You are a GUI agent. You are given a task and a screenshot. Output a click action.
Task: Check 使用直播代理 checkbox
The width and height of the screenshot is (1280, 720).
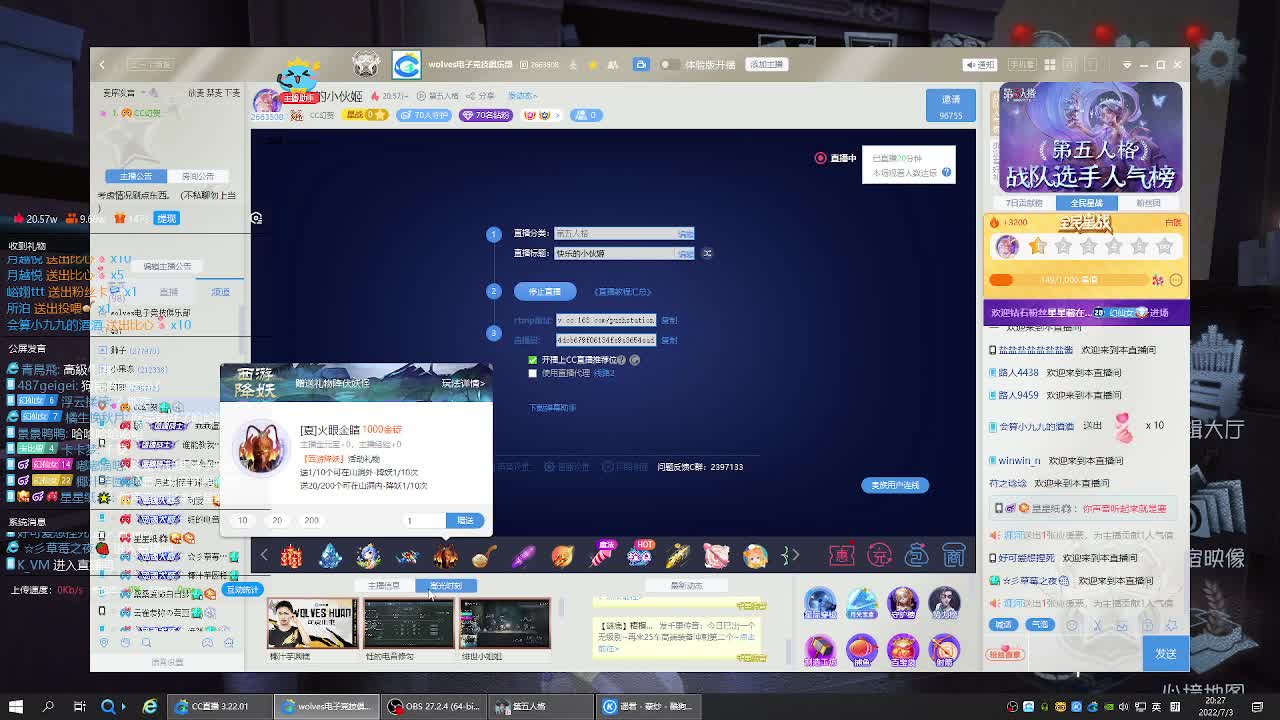(x=532, y=373)
